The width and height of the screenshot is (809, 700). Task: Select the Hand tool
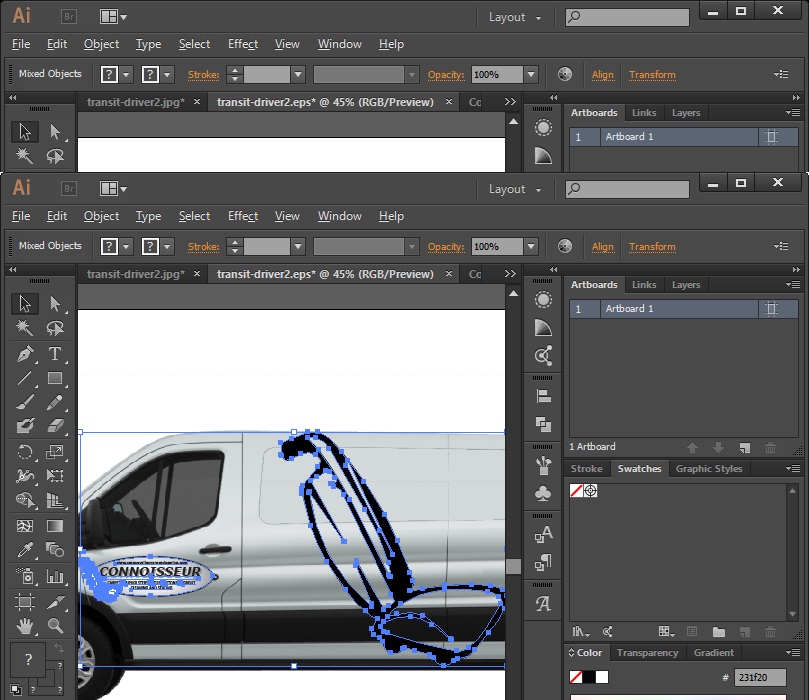pyautogui.click(x=25, y=627)
